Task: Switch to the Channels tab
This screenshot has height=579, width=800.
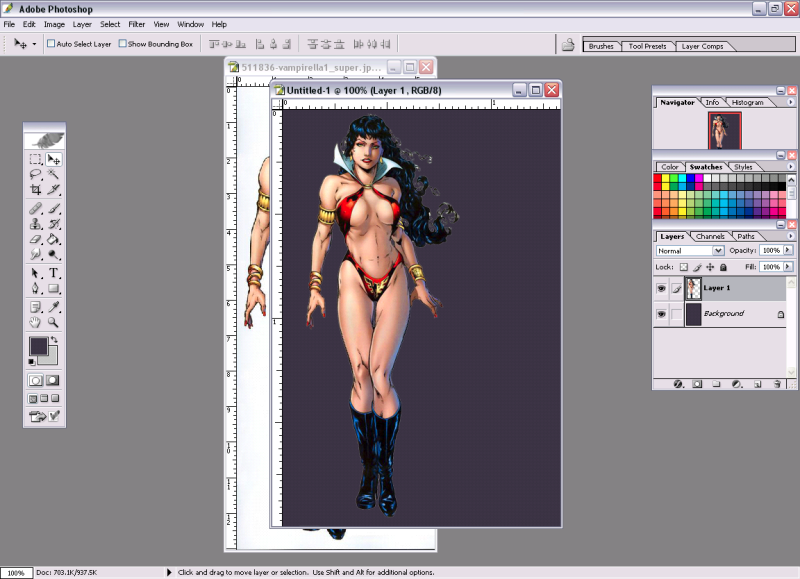Action: coord(710,236)
